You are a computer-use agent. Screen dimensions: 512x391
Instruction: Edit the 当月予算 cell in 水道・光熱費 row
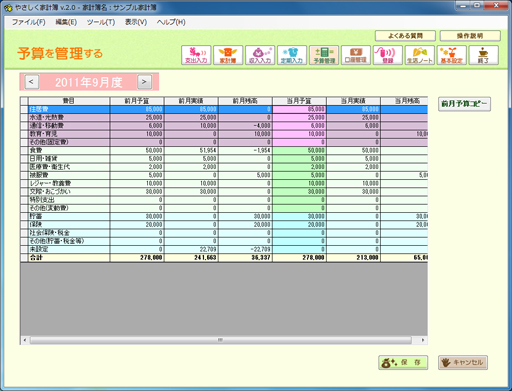pyautogui.click(x=299, y=117)
